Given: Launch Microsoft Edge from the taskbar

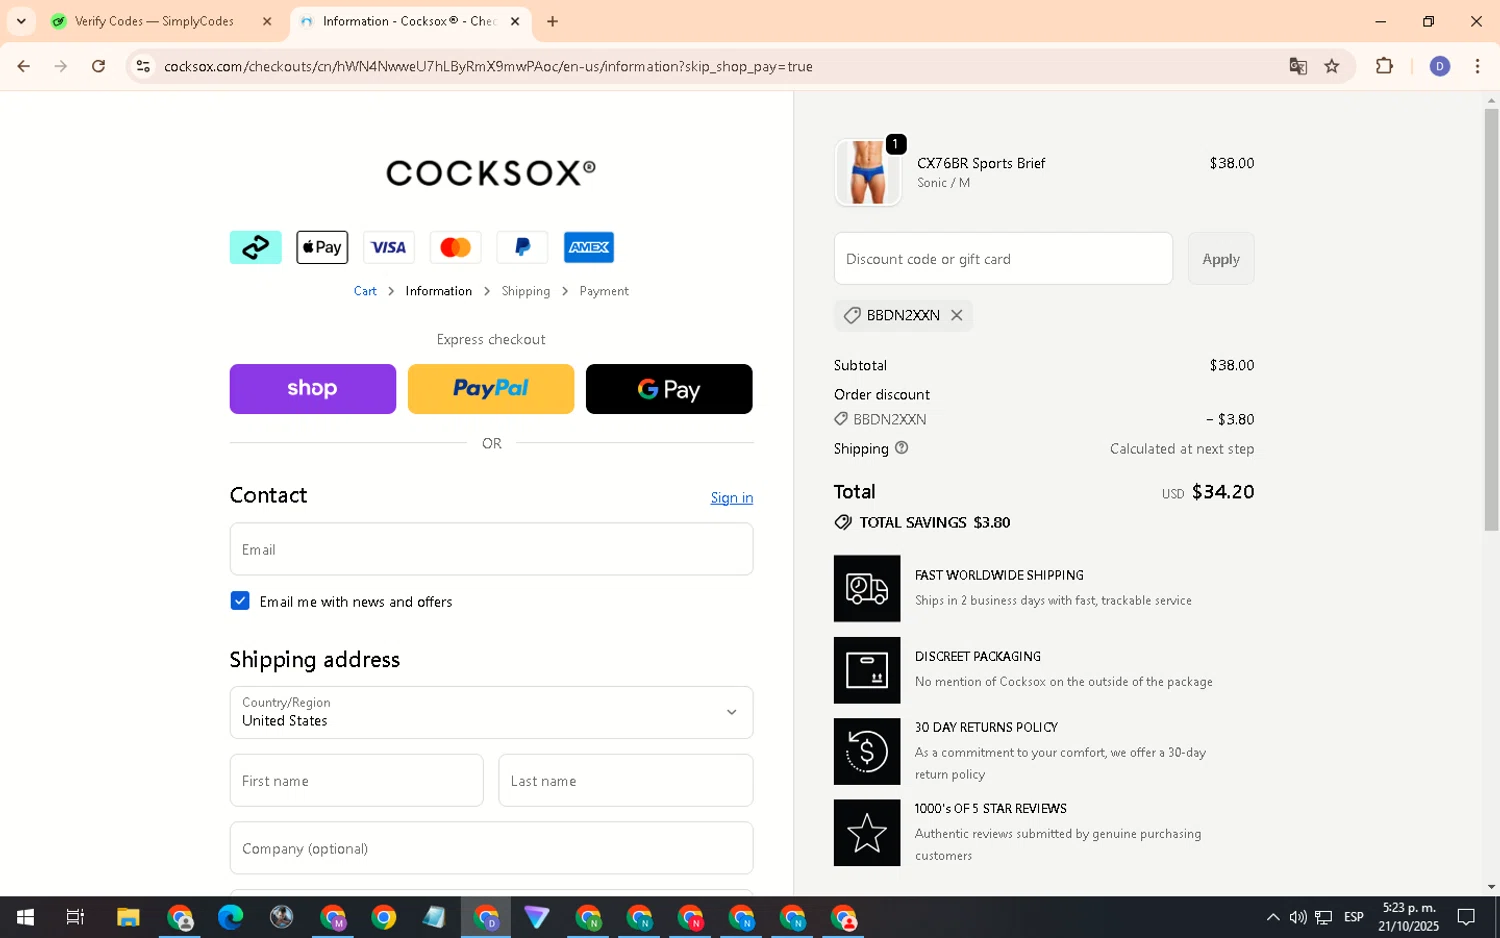Looking at the screenshot, I should [230, 917].
